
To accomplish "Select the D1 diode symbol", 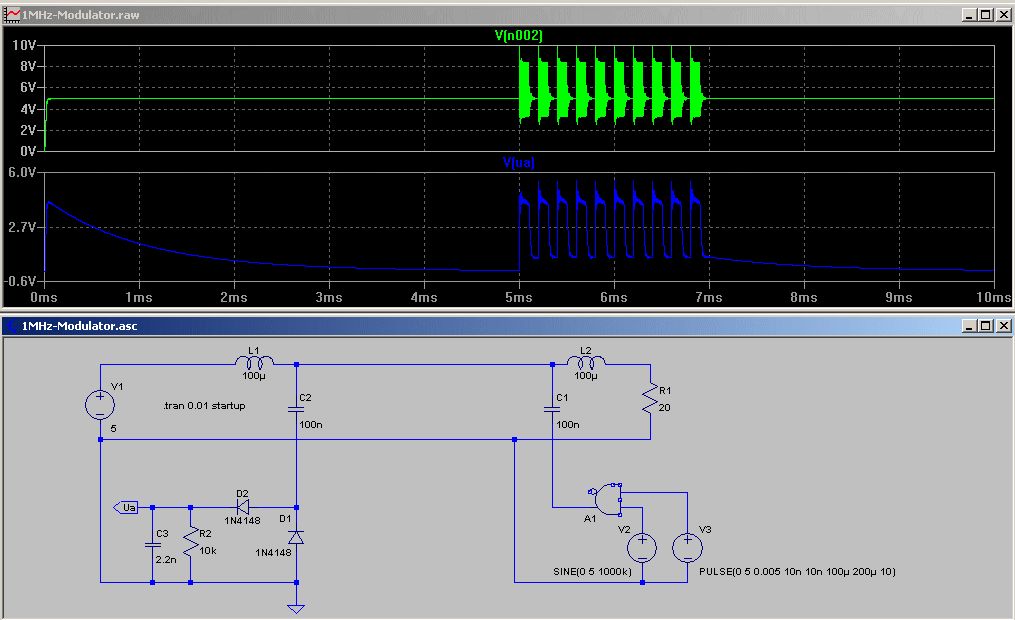I will pos(296,537).
